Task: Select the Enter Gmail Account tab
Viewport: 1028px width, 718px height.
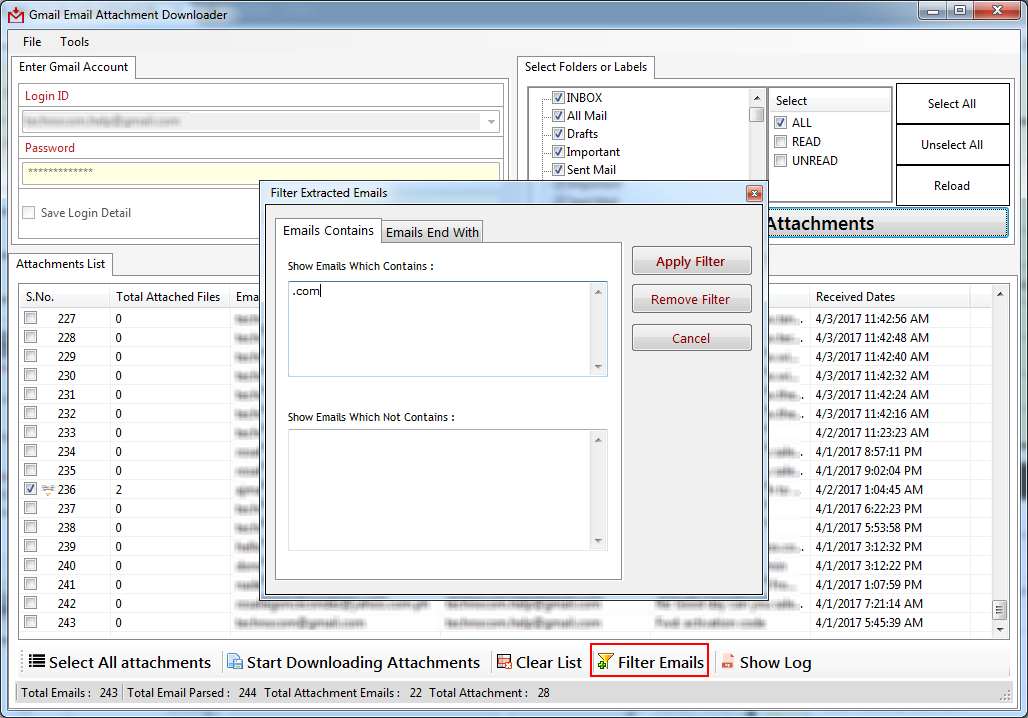Action: click(73, 67)
